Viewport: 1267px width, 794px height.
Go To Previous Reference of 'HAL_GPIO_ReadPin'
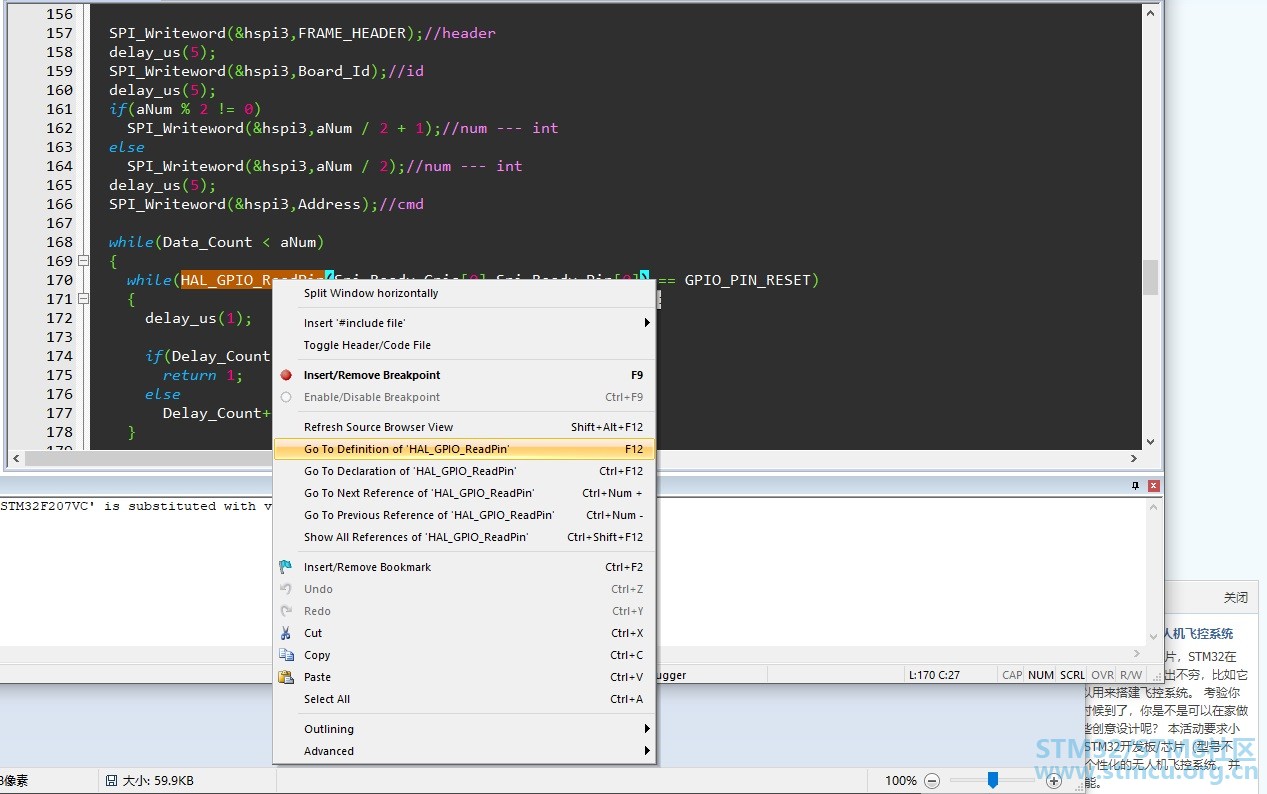(464, 515)
